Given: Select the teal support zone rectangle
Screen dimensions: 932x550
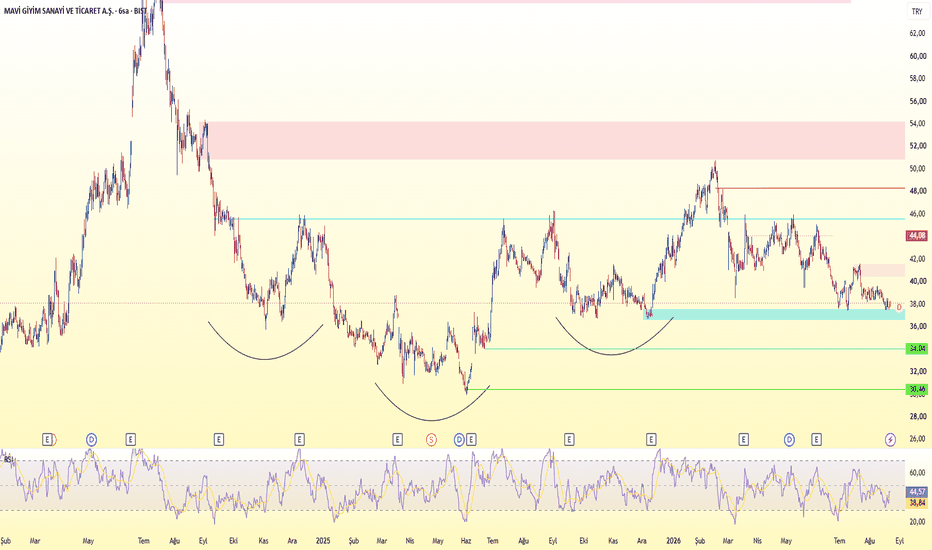Looking at the screenshot, I should [x=774, y=315].
